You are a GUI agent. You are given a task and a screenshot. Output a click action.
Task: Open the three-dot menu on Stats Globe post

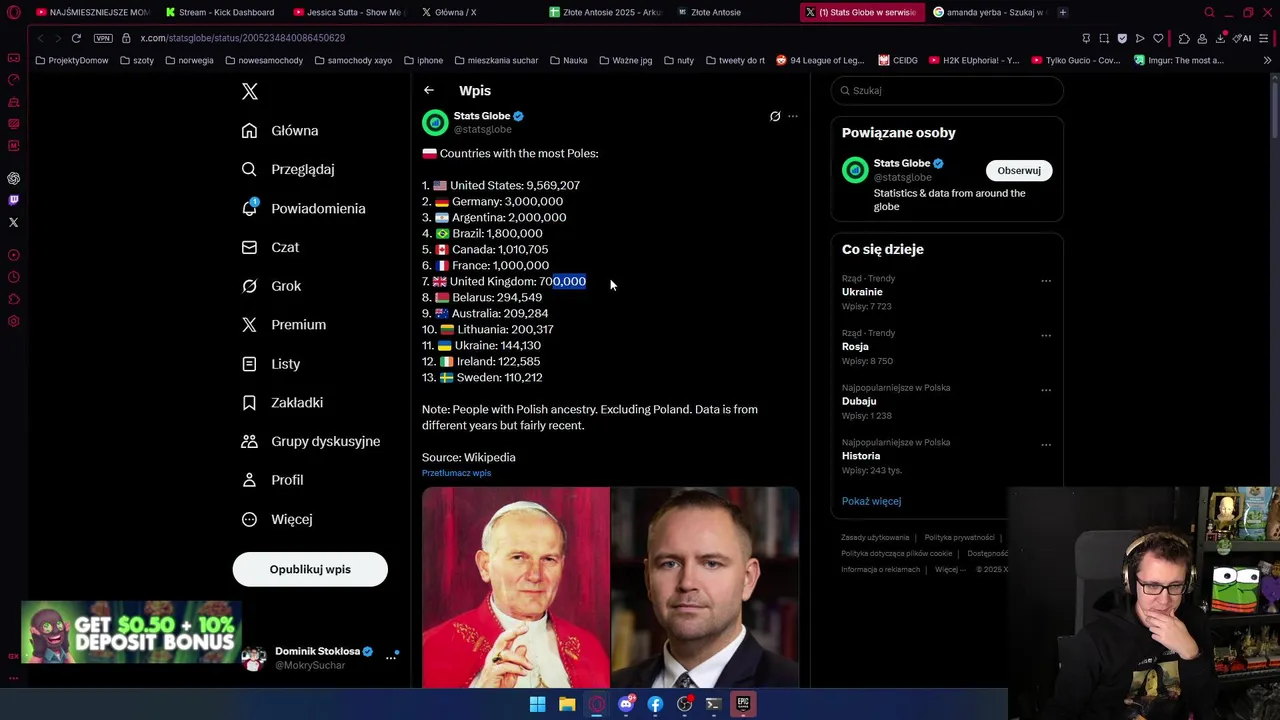[x=793, y=116]
